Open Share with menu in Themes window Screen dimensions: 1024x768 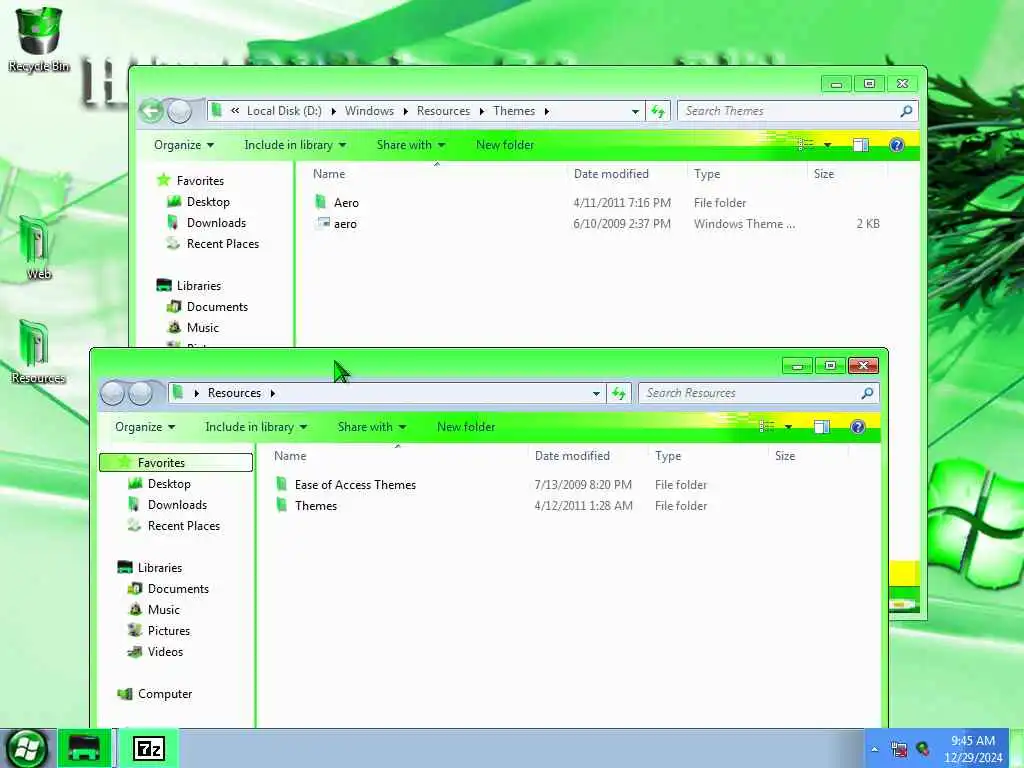click(411, 145)
